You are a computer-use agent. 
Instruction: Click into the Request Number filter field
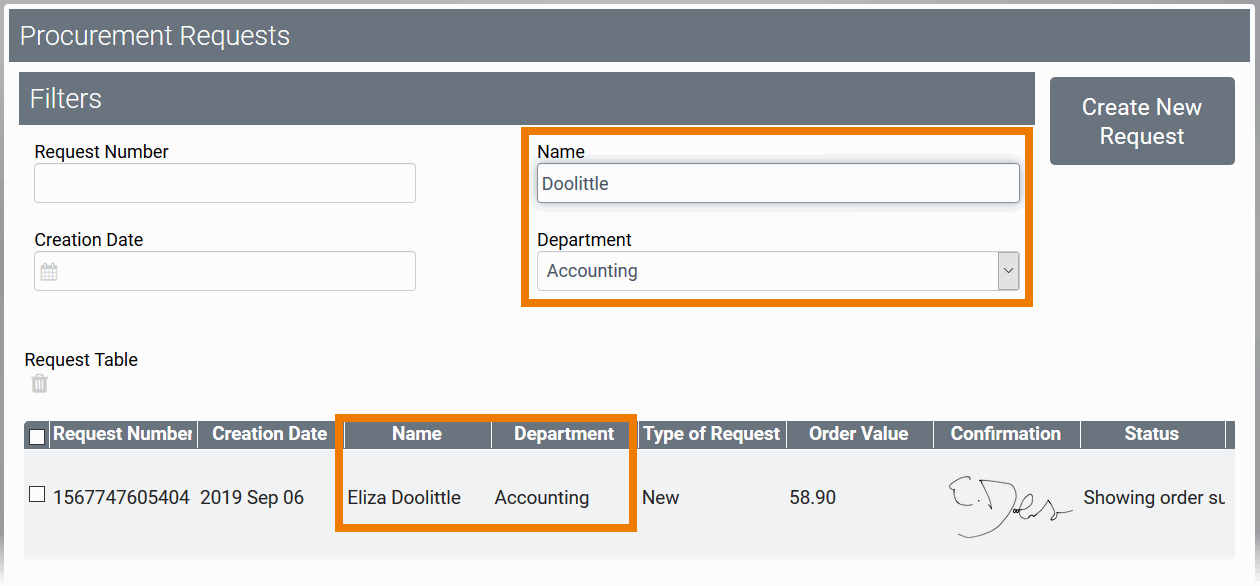pos(225,184)
